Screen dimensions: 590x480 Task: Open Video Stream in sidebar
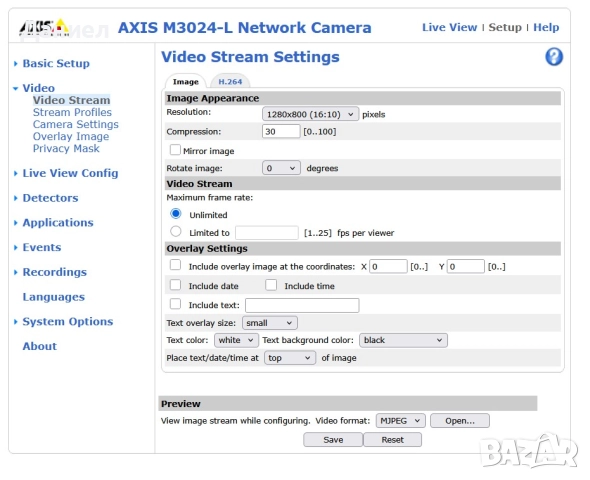point(71,100)
